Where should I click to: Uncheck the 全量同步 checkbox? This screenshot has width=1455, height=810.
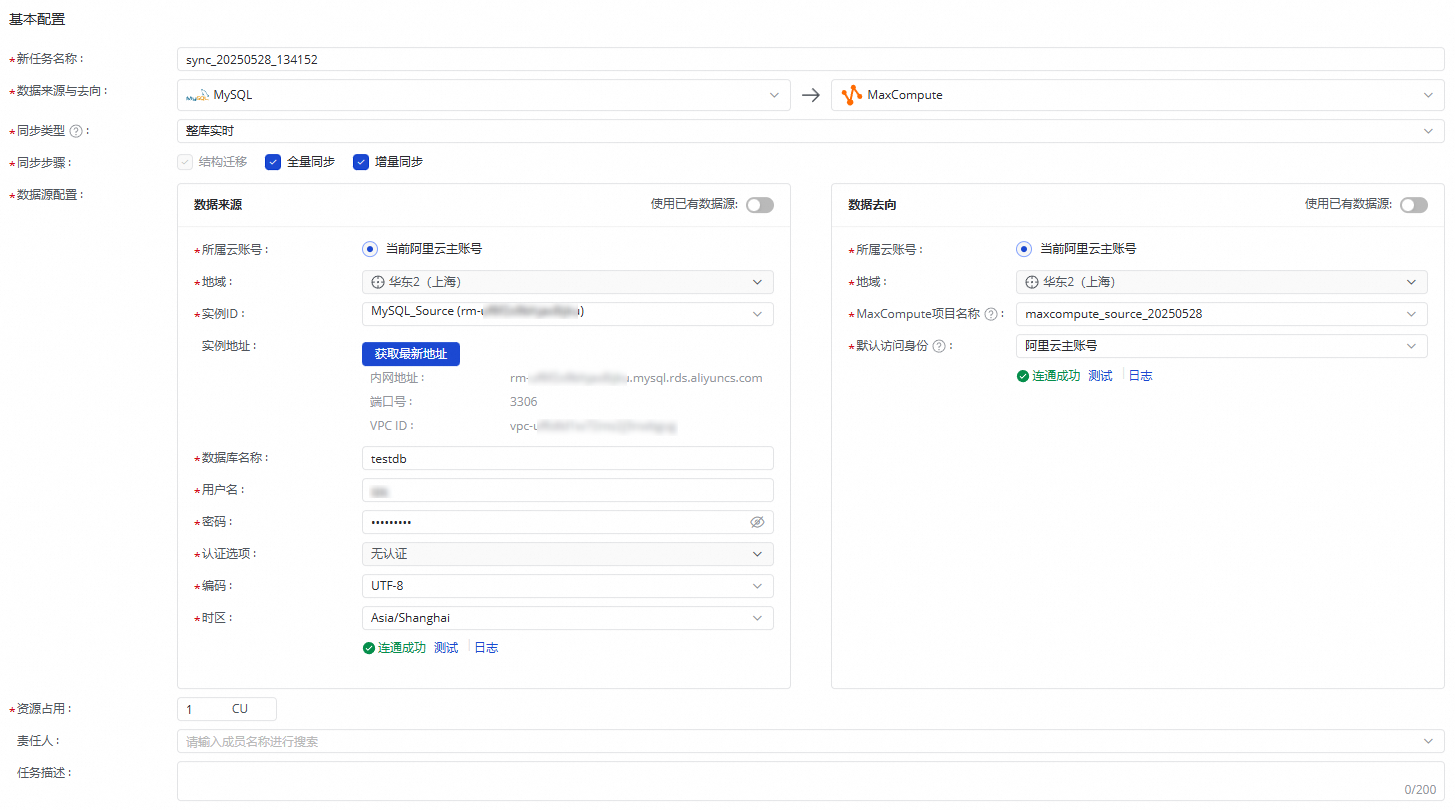tap(273, 162)
